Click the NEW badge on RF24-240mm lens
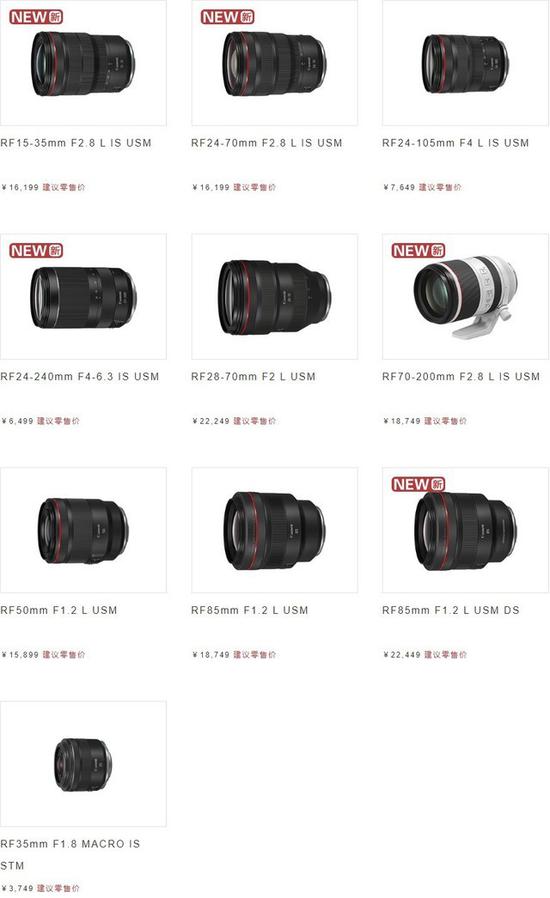The width and height of the screenshot is (550, 898). click(x=36, y=250)
